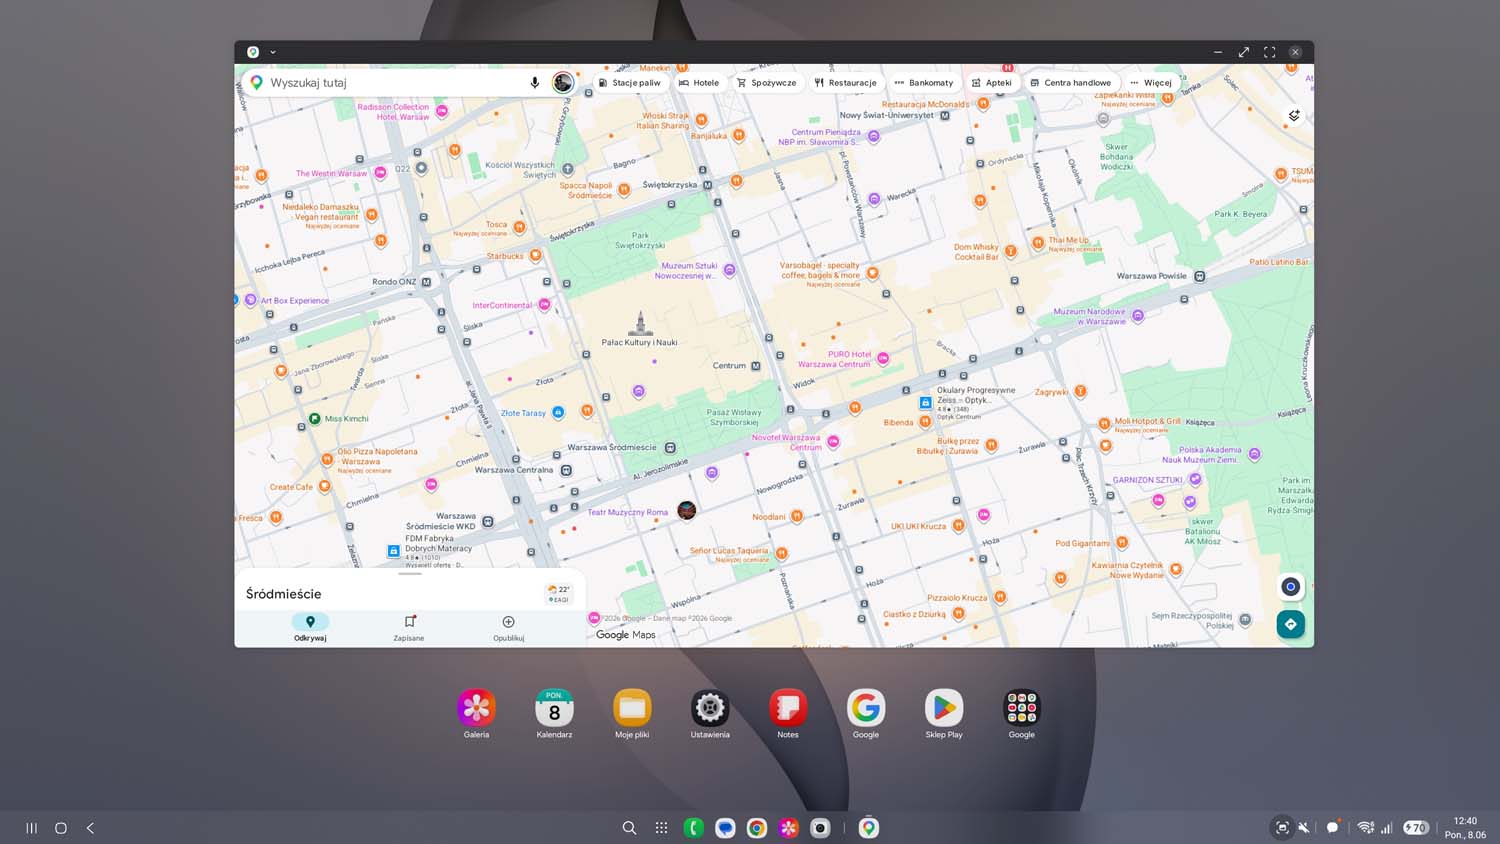Switch to the Zapisane tab
Screen dimensions: 1500x844
(409, 627)
